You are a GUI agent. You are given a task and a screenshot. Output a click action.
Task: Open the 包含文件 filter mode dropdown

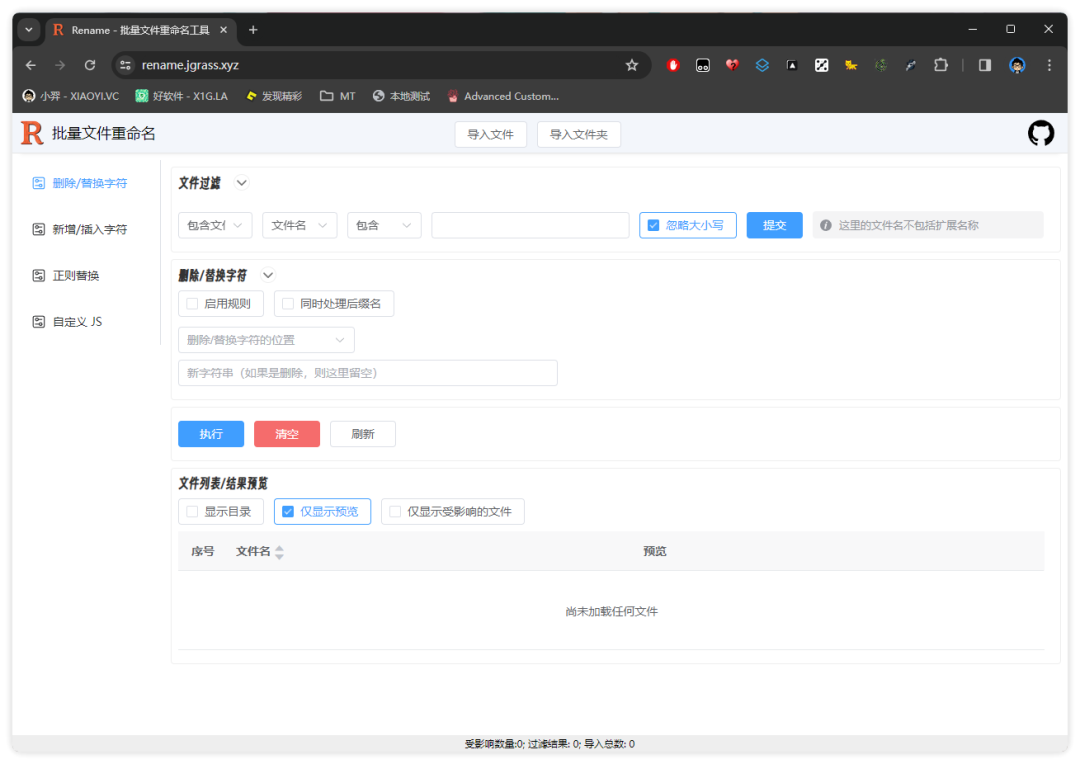coord(215,225)
